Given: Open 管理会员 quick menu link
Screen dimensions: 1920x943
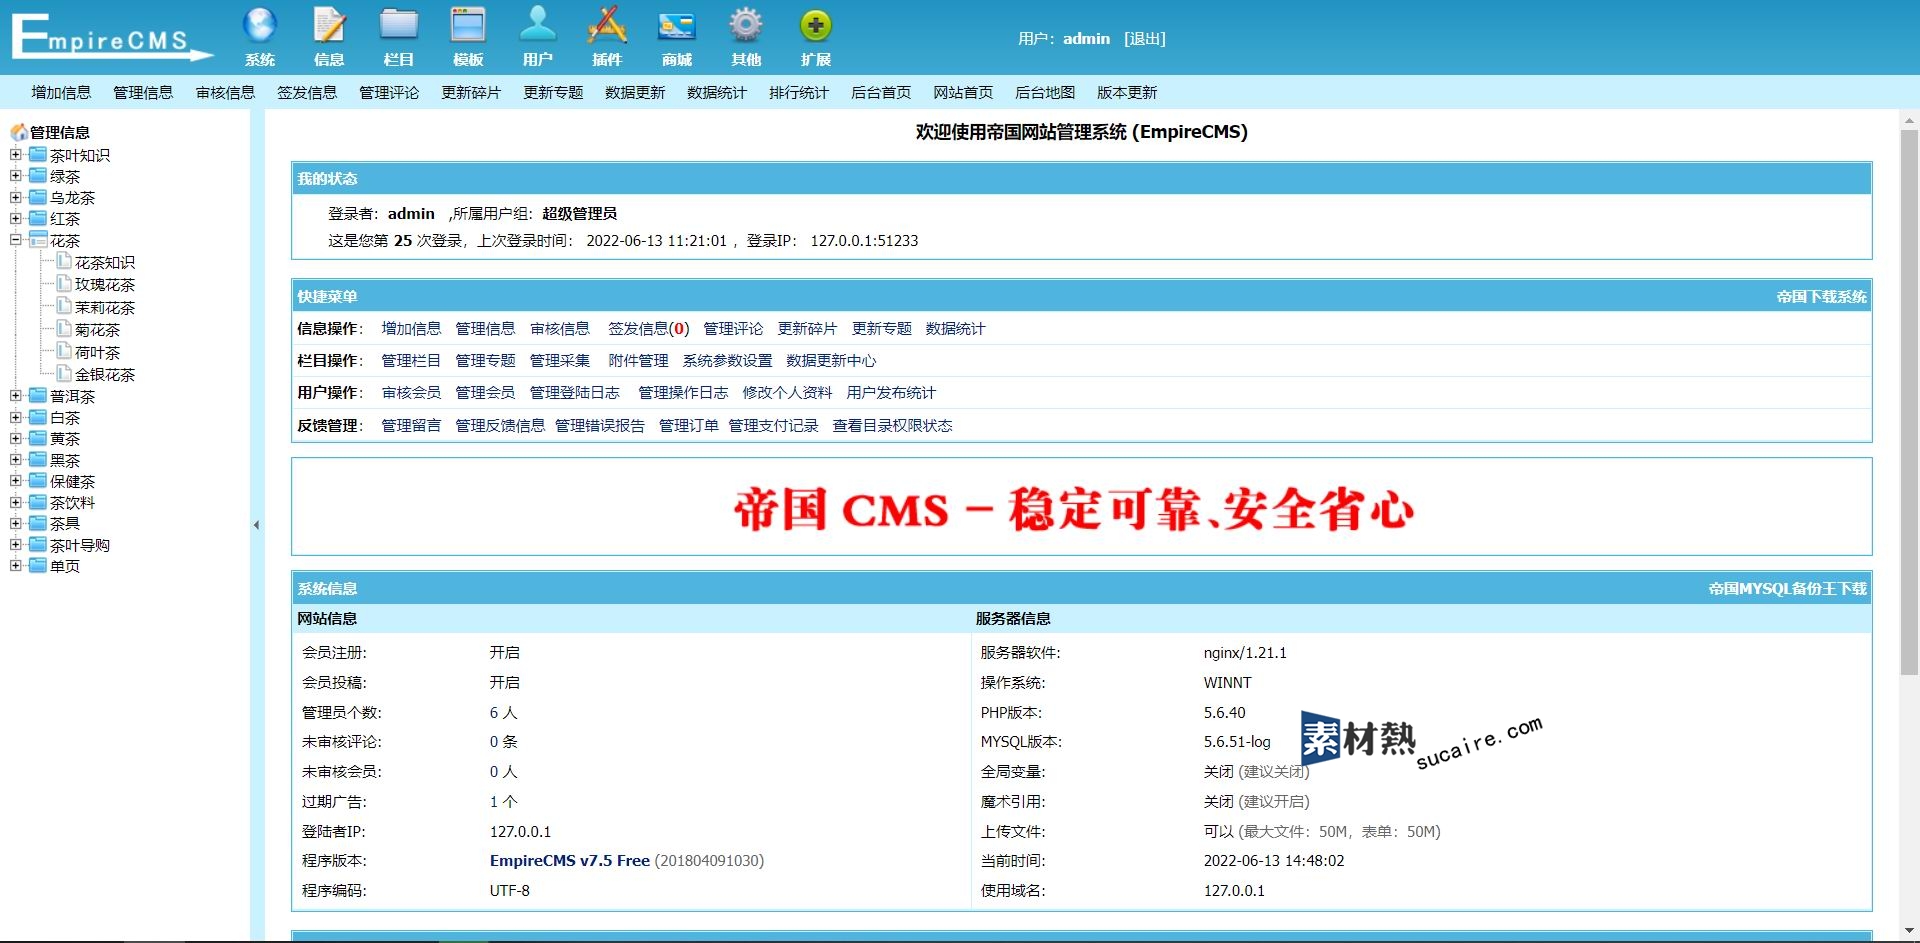Looking at the screenshot, I should click(485, 393).
